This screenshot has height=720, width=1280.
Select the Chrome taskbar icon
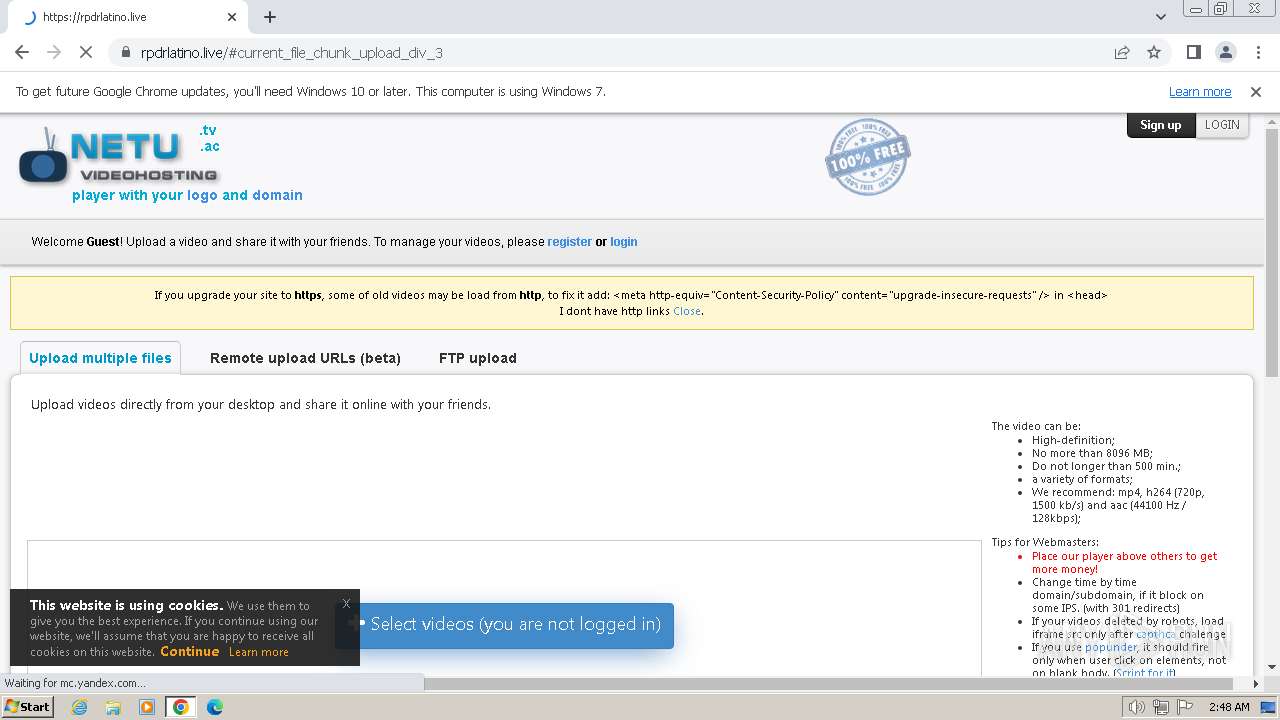click(x=180, y=707)
